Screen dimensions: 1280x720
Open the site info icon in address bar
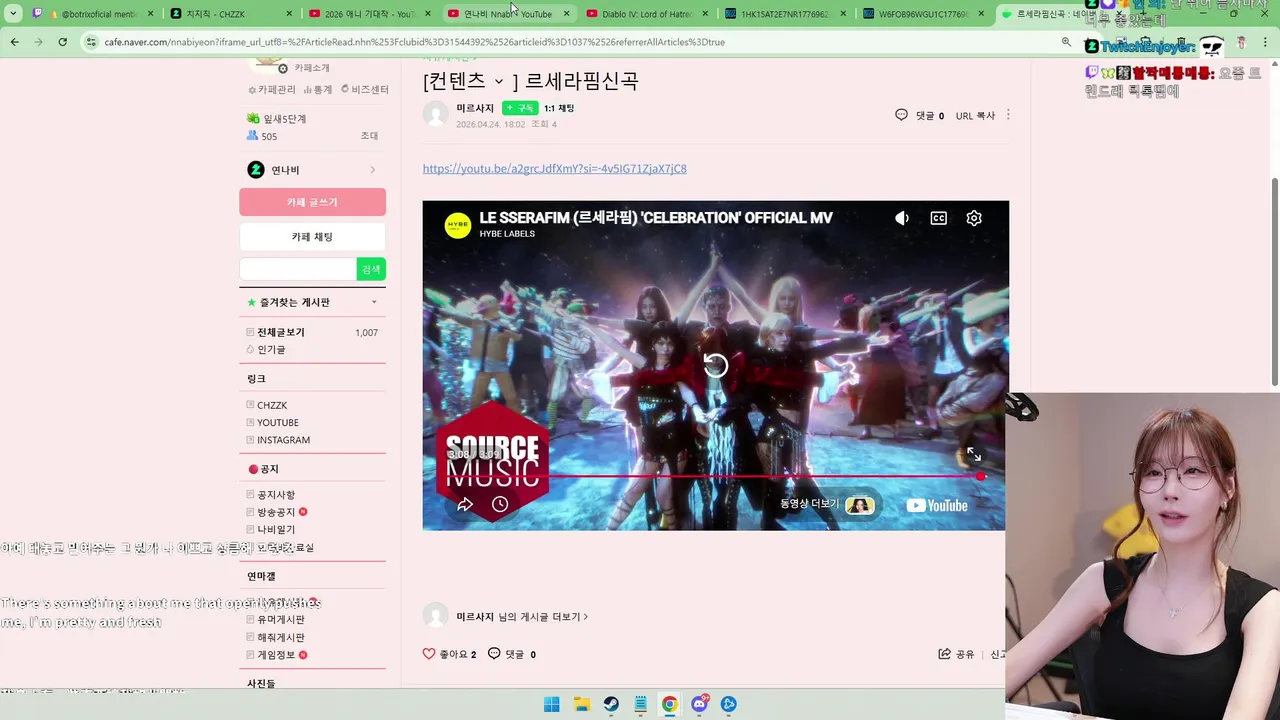click(x=91, y=42)
